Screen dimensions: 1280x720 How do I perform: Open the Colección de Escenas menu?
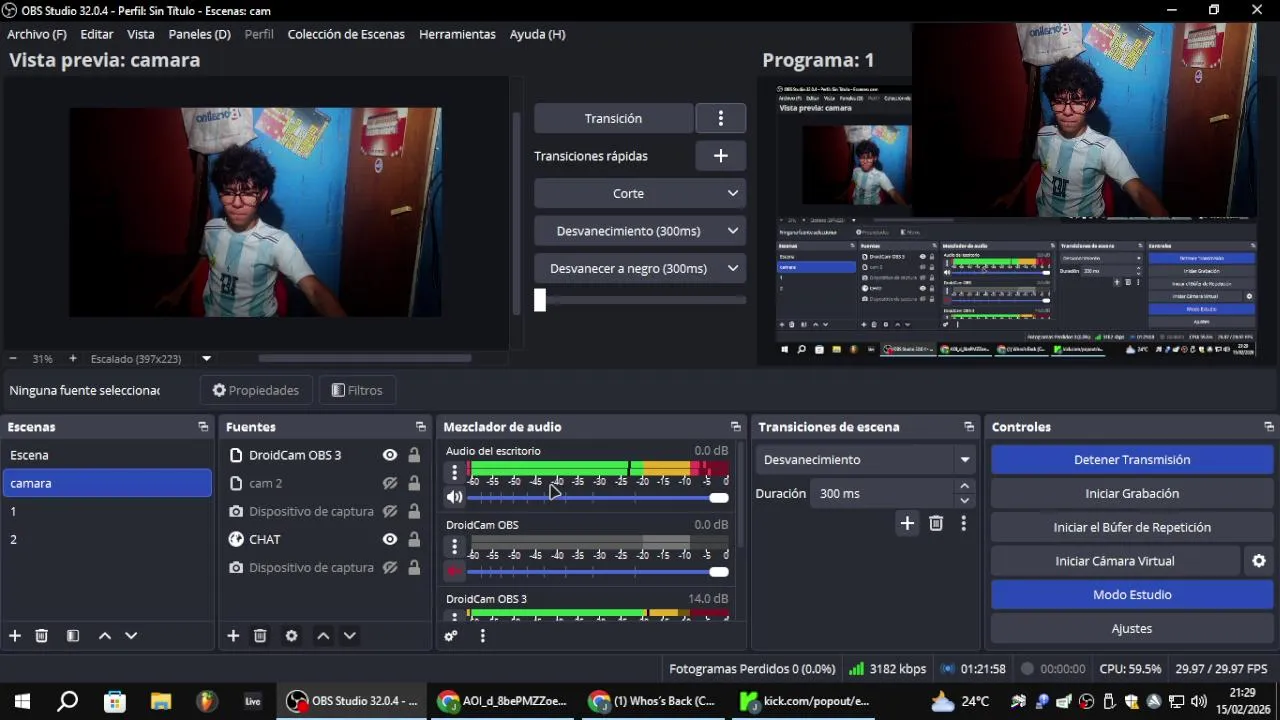(346, 34)
